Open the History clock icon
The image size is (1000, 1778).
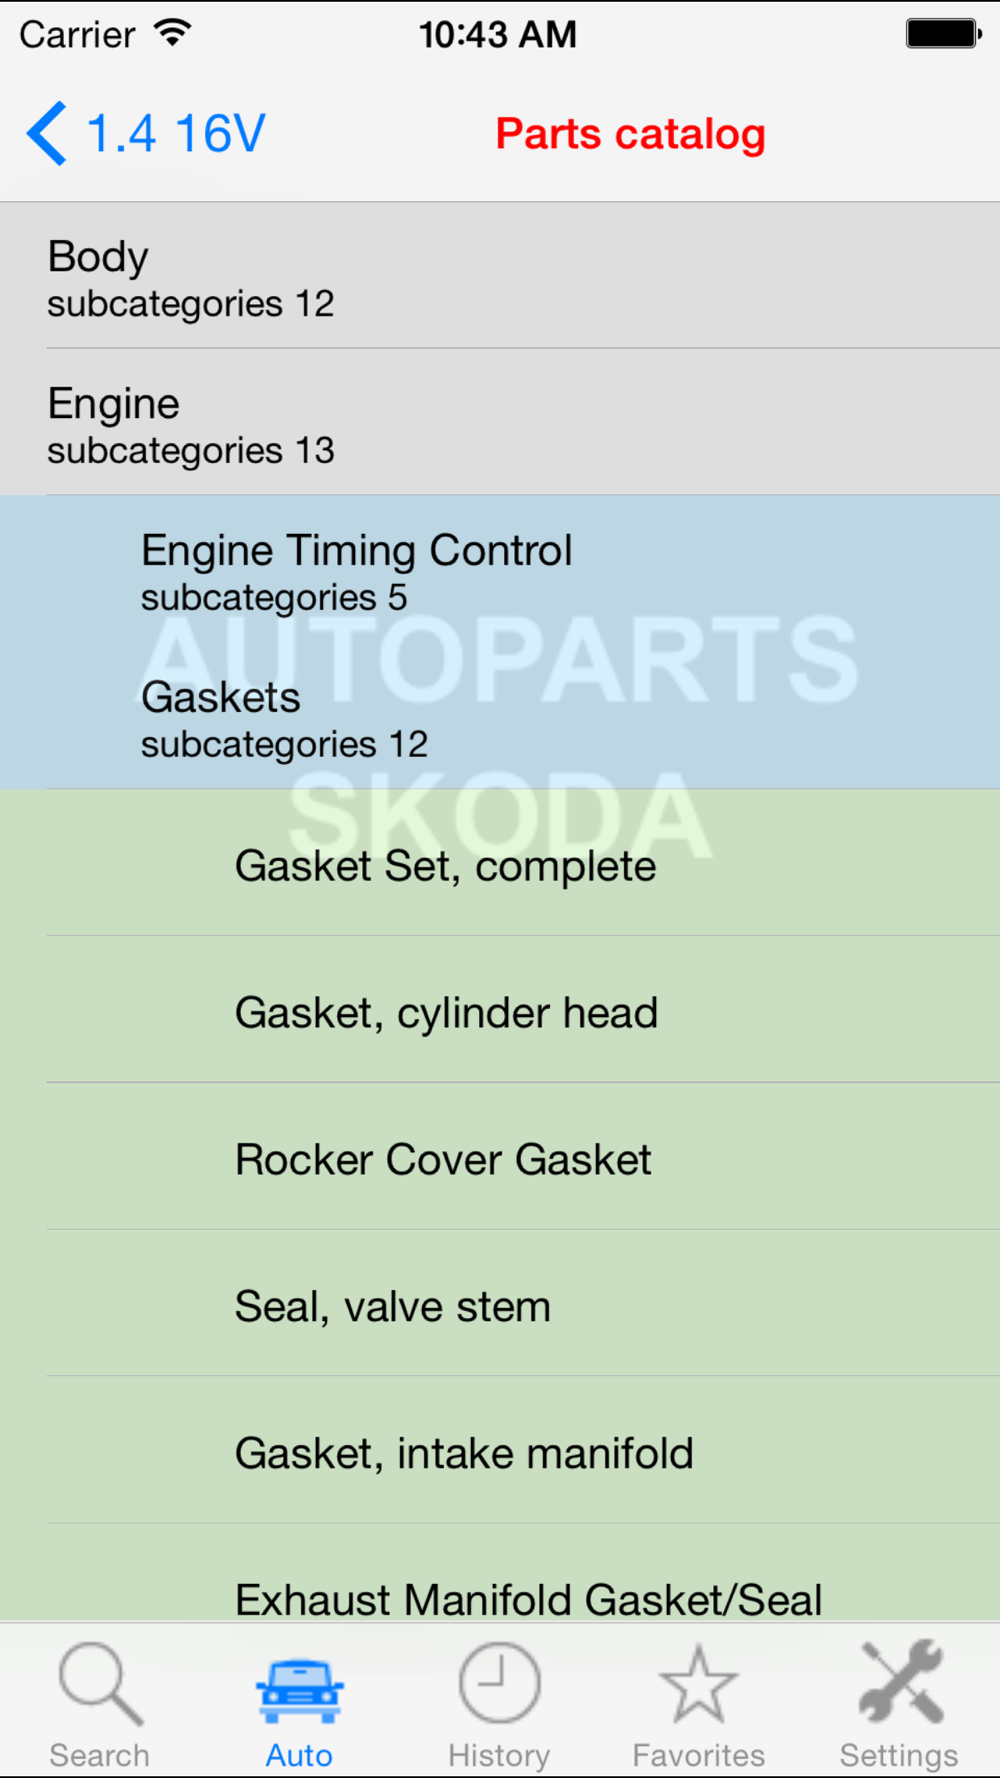(500, 1683)
